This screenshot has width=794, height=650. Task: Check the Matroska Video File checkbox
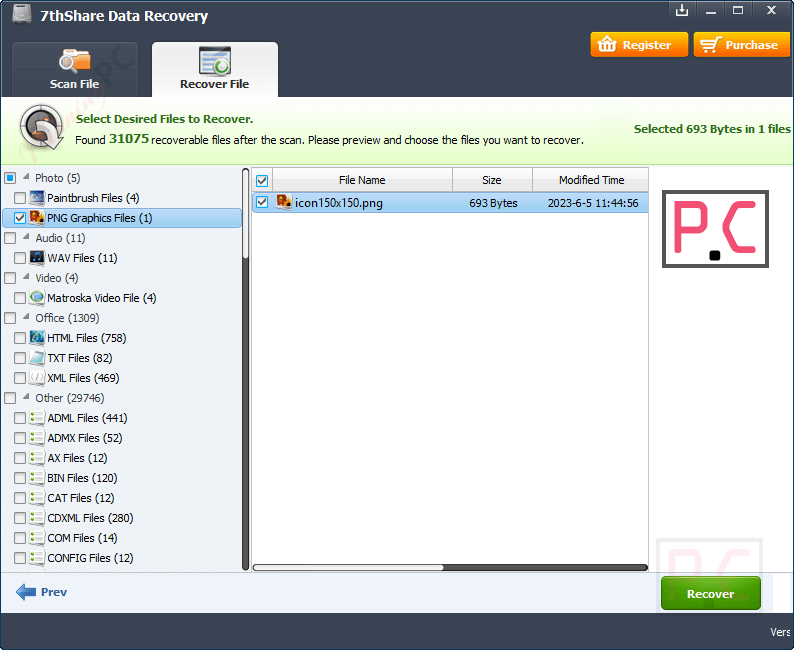pos(20,298)
